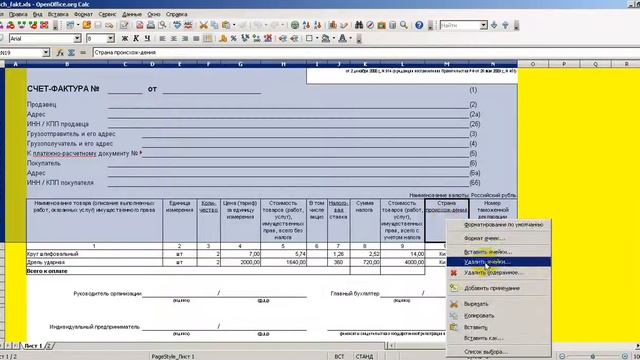Open the font name dropdown
The image size is (640, 360).
click(x=77, y=38)
